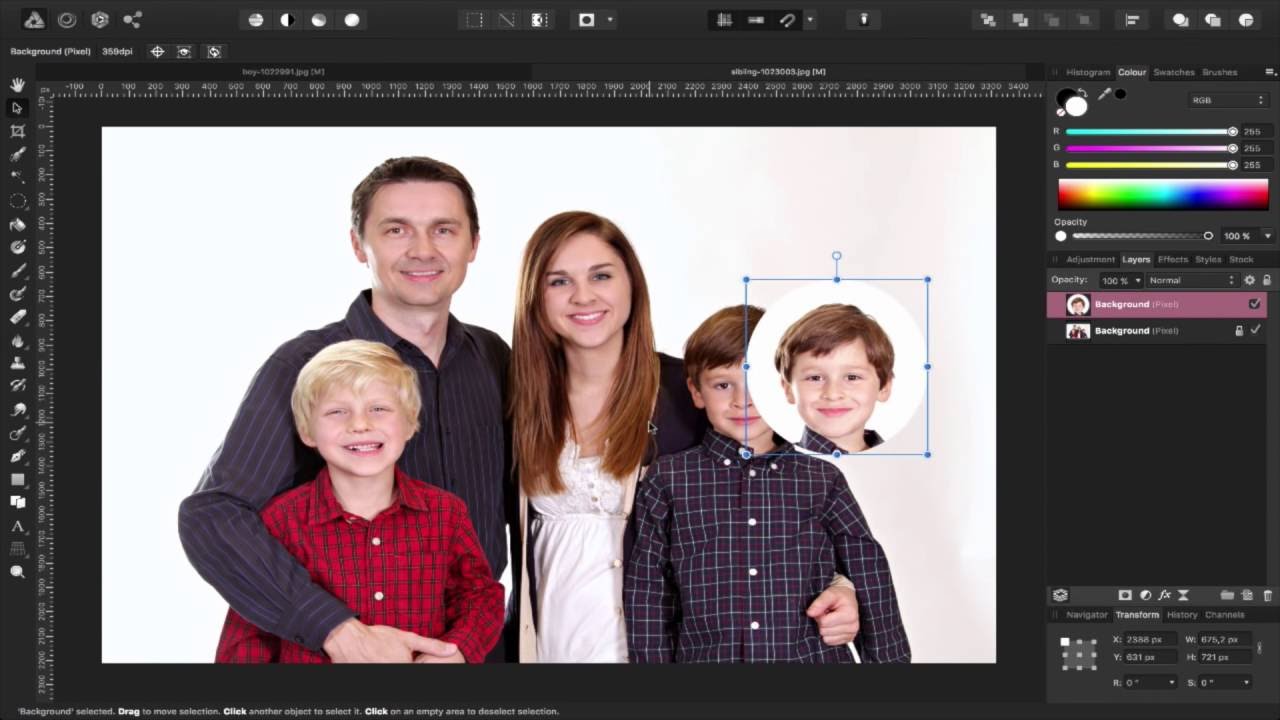
Task: Open the Layer Effects fx button
Action: tap(1164, 595)
